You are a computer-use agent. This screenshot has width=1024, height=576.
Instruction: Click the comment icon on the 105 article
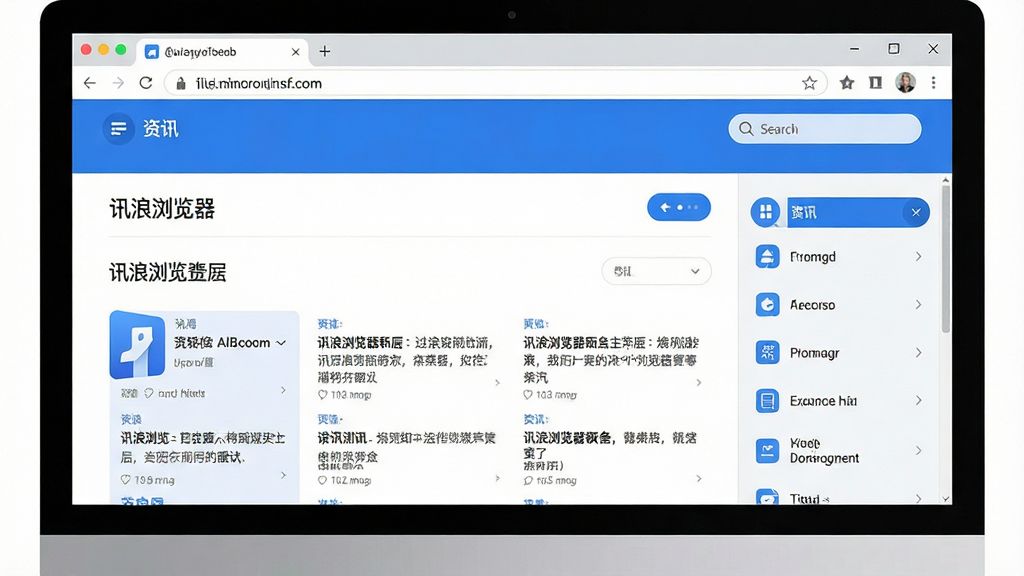528,481
